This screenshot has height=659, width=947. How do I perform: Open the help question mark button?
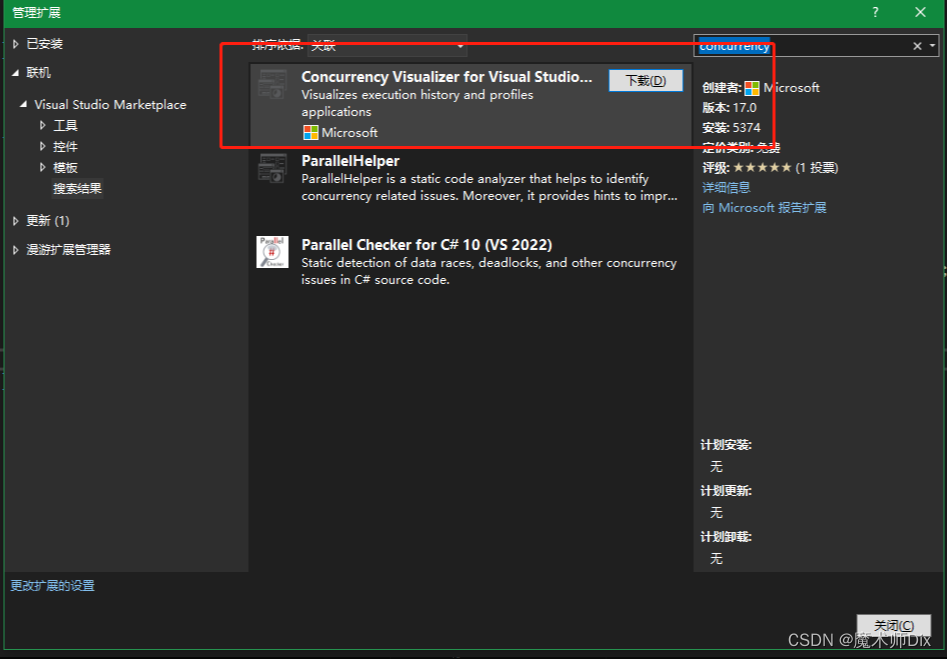875,12
